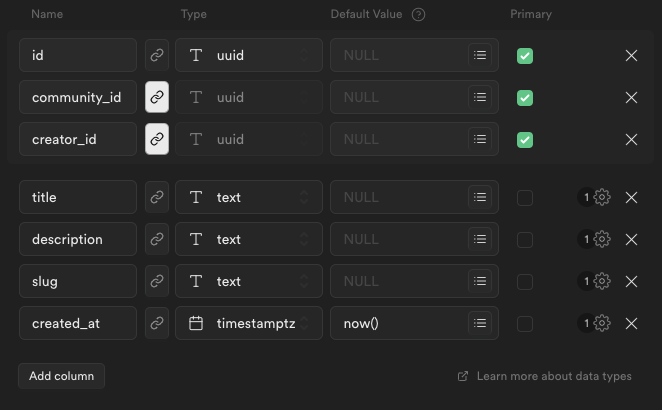Screen dimensions: 662x410
Task: Remove the slug column with its X icon
Action: click(631, 281)
